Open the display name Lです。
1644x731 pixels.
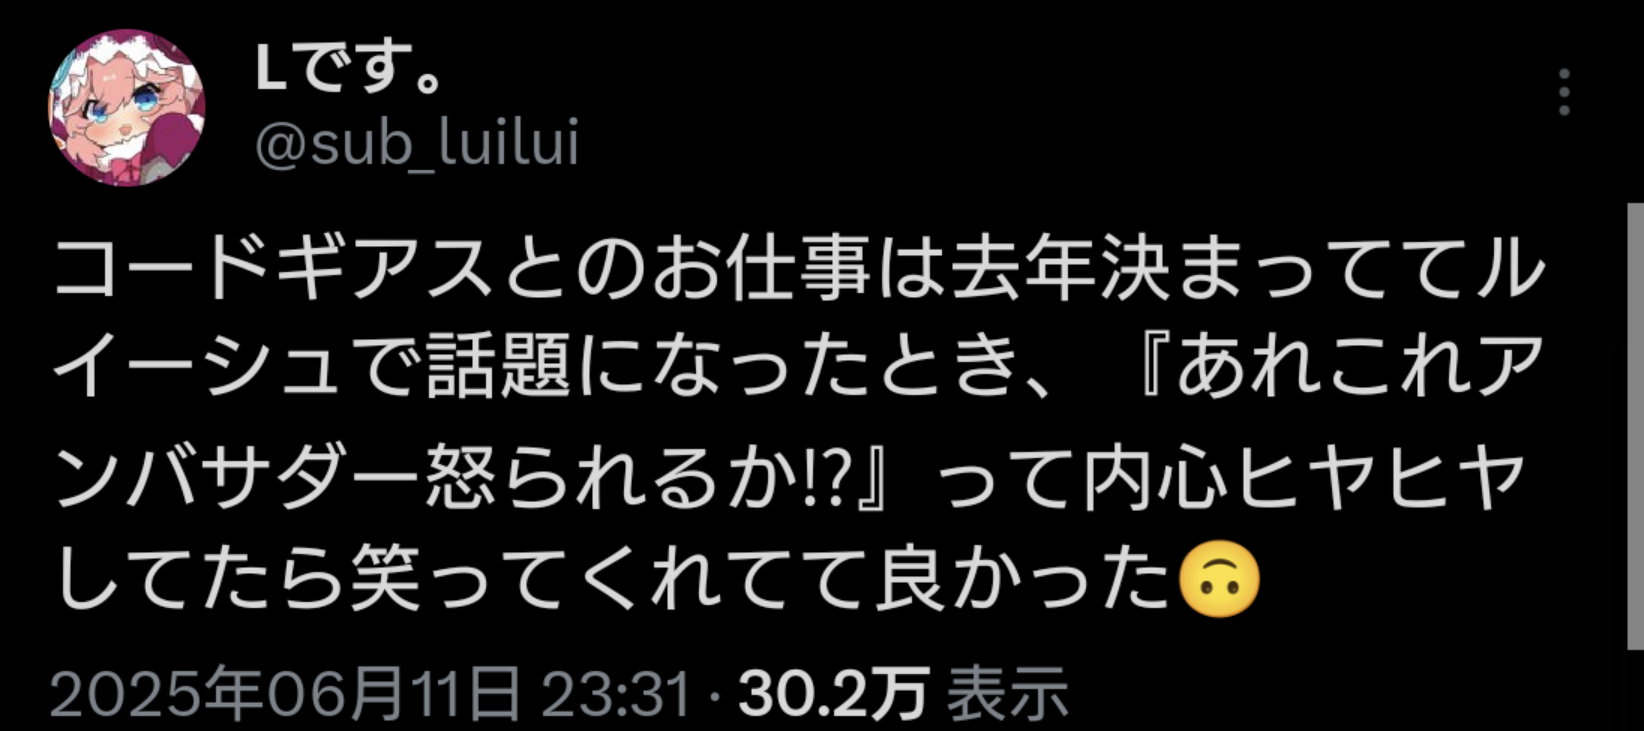[350, 68]
